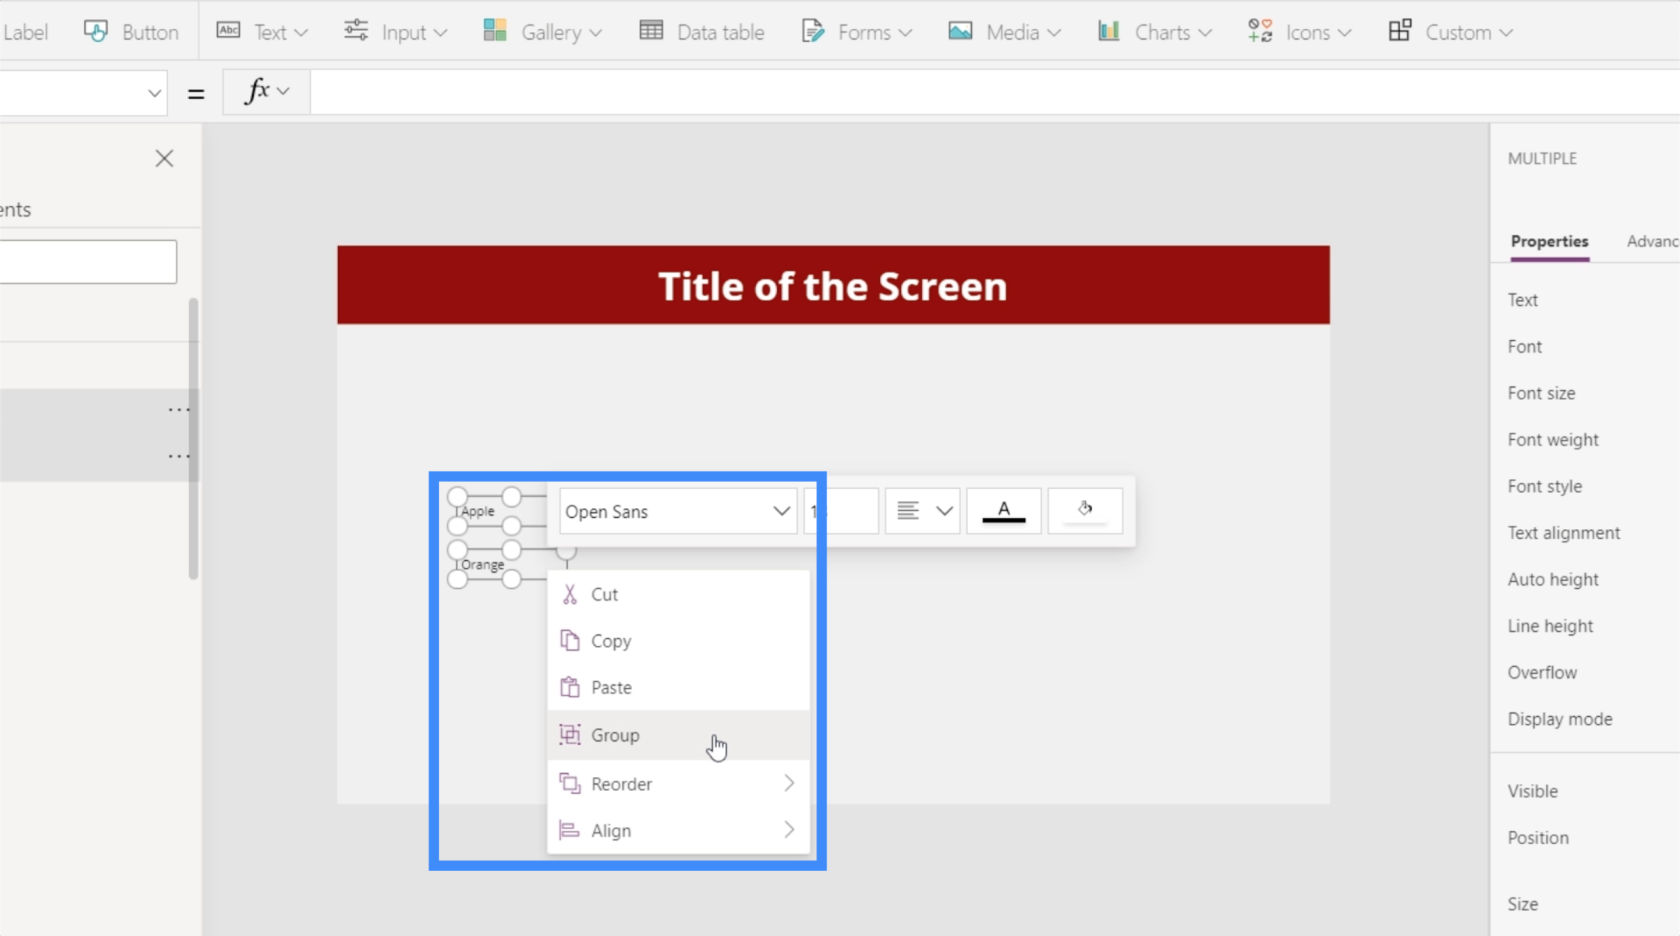The image size is (1680, 936).
Task: Open the font color picker
Action: (x=1004, y=511)
